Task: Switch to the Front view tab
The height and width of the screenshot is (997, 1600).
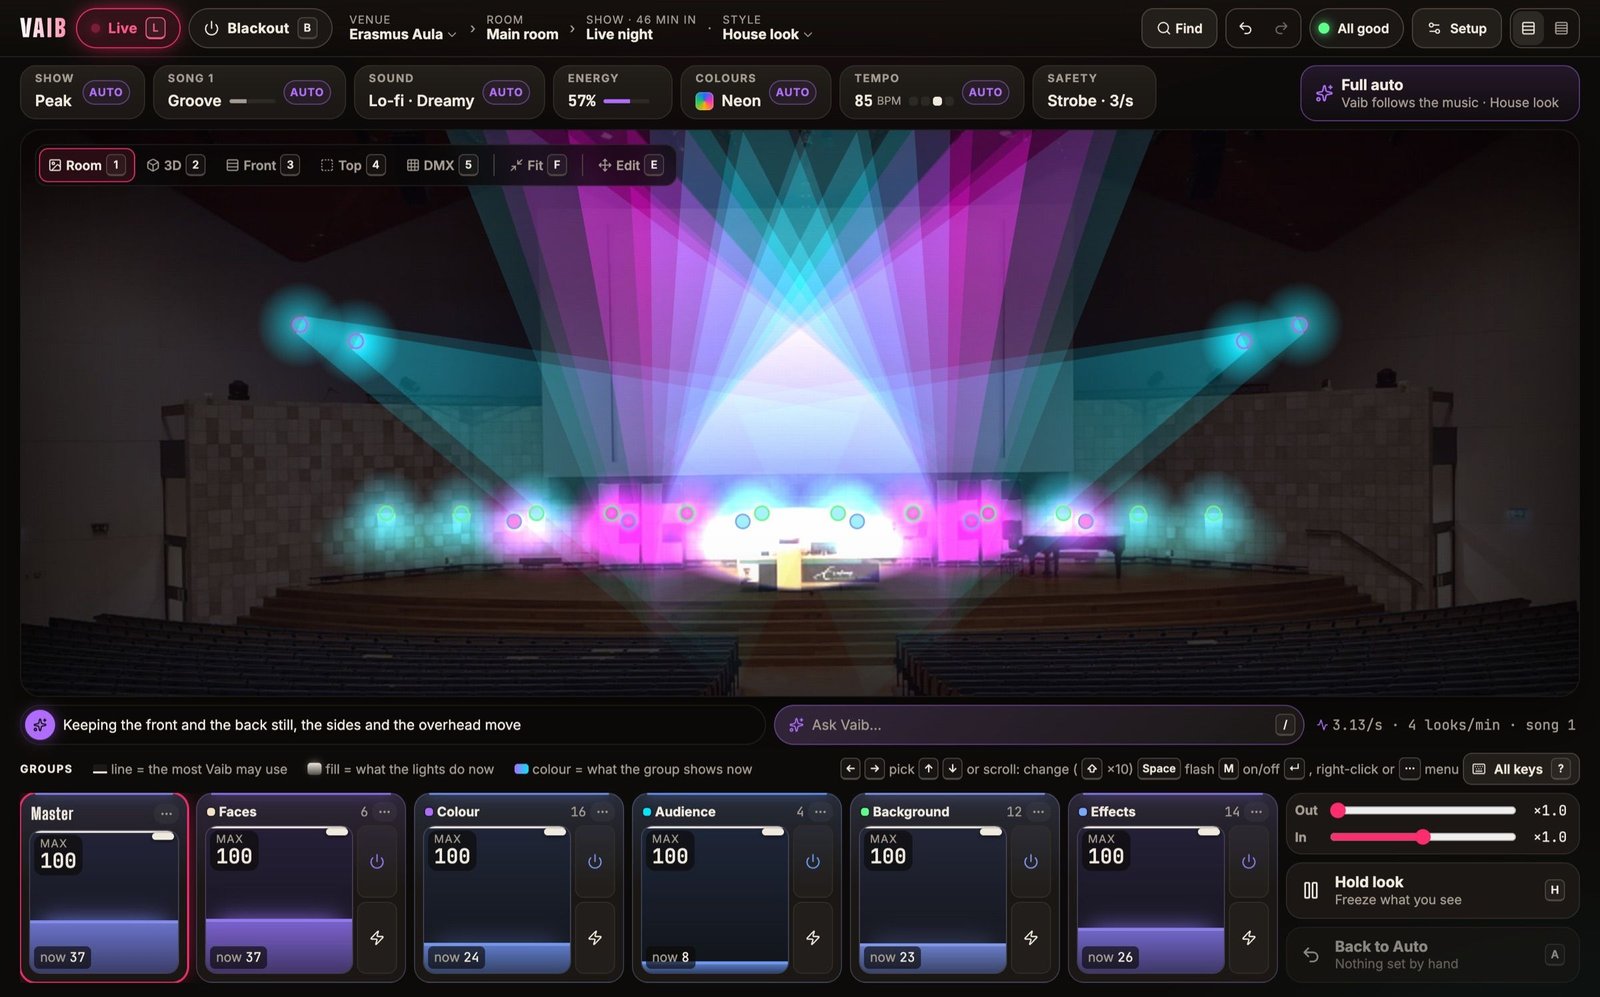Action: coord(261,165)
